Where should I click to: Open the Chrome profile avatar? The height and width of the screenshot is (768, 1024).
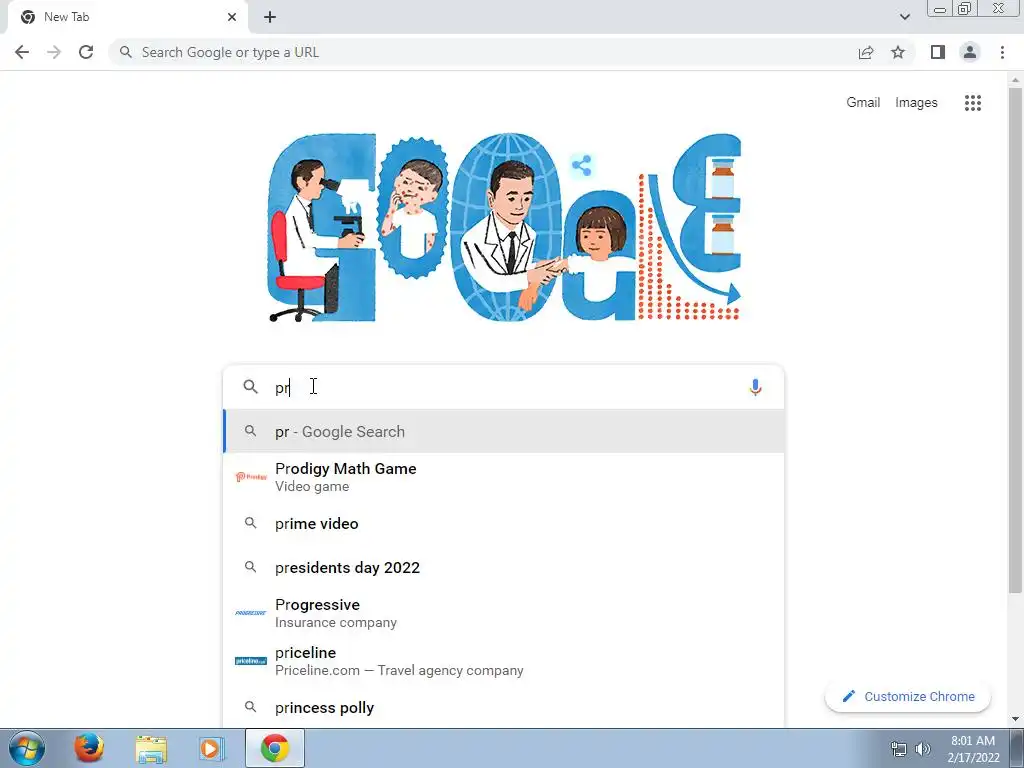tap(970, 52)
